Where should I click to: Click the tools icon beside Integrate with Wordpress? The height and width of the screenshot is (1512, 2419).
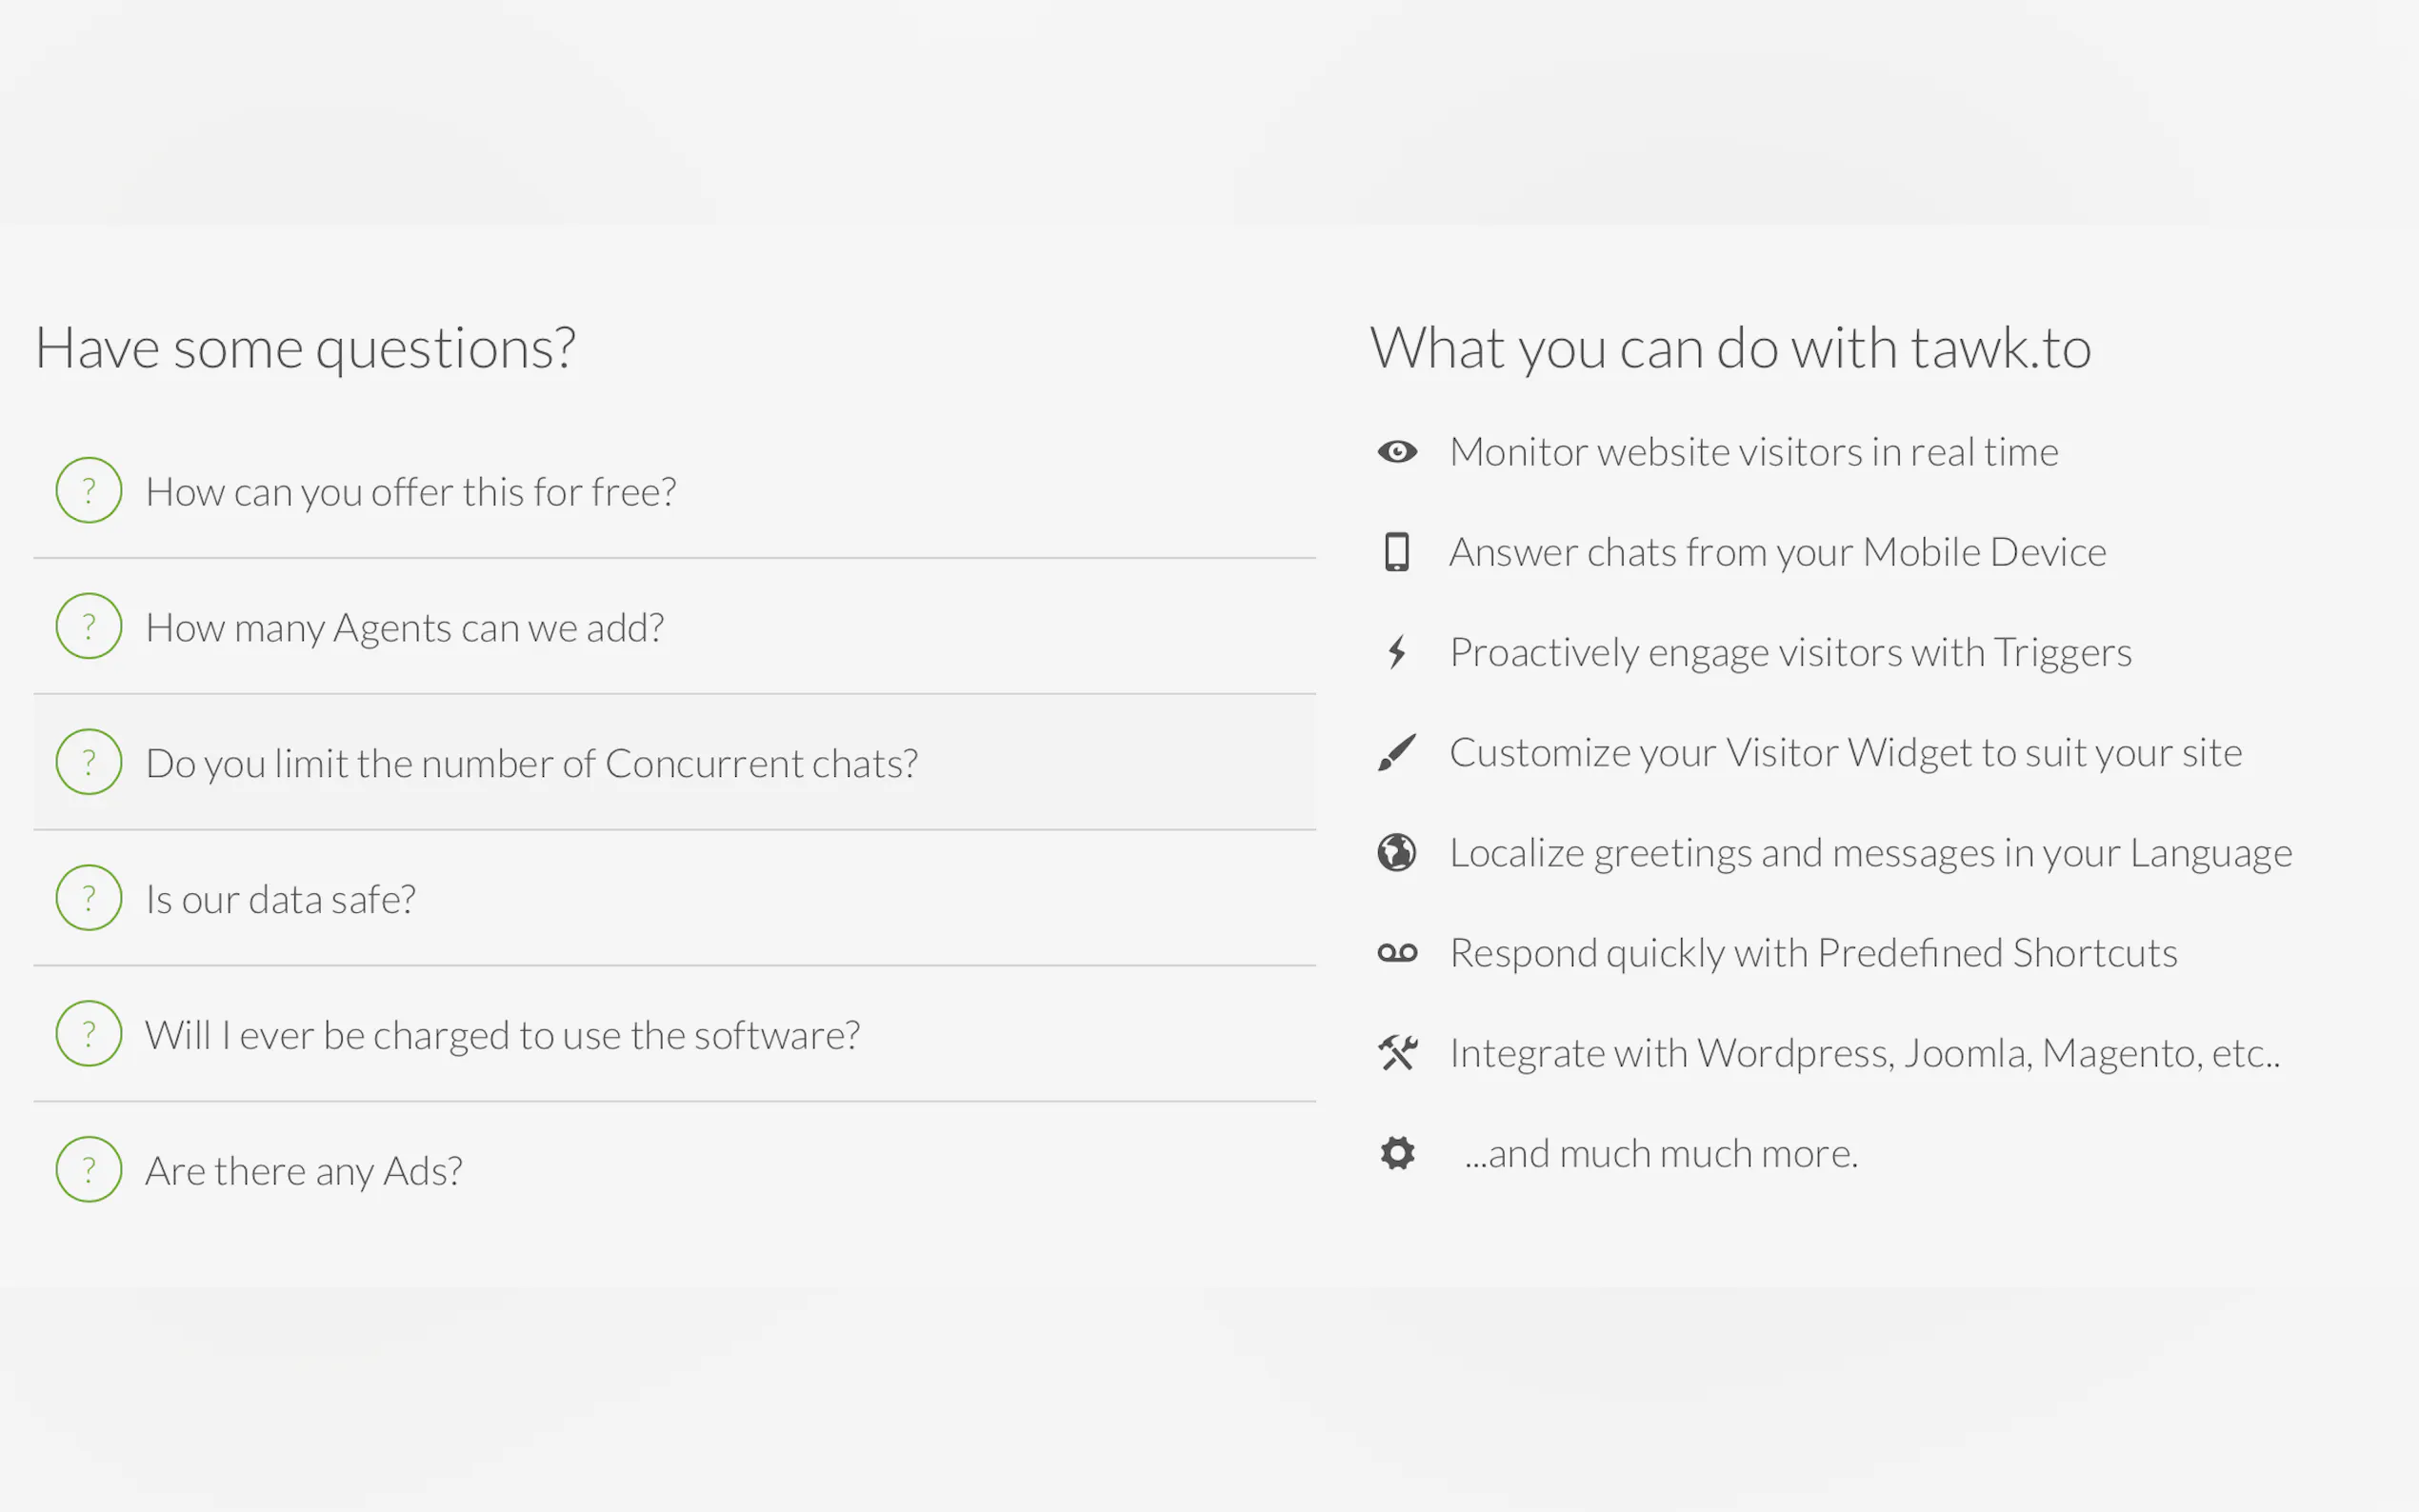pyautogui.click(x=1396, y=1053)
